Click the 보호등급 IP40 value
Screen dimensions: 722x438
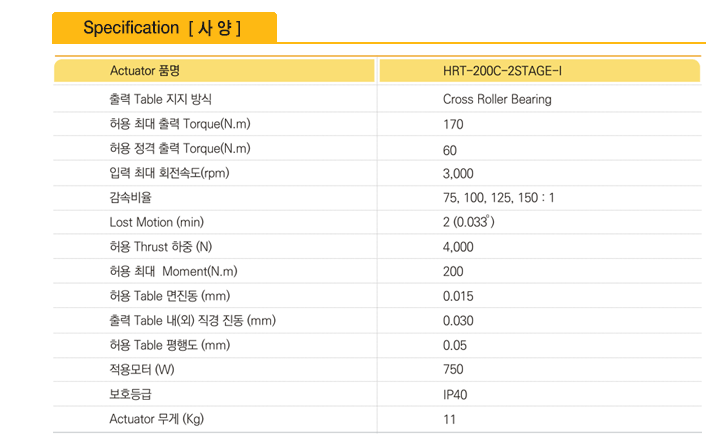[x=455, y=395]
